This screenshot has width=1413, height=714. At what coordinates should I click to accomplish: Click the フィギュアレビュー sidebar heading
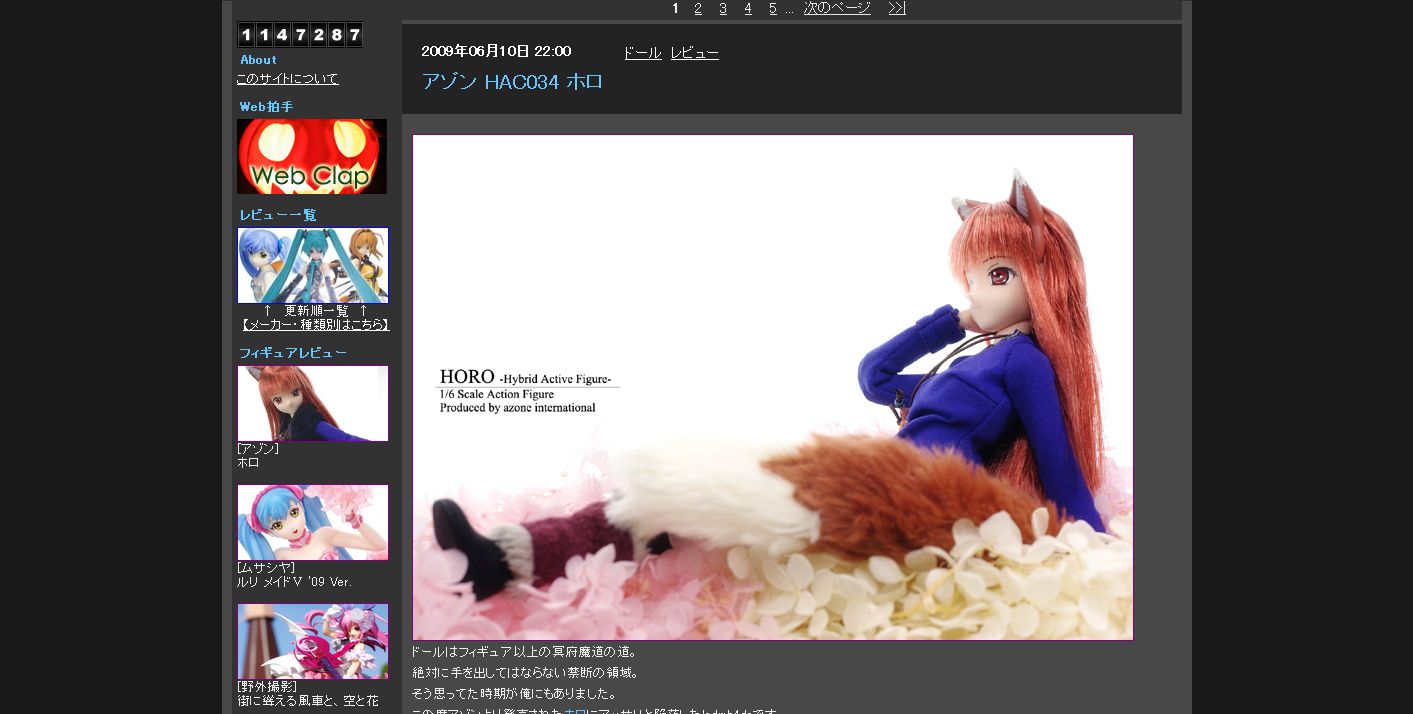click(x=293, y=353)
